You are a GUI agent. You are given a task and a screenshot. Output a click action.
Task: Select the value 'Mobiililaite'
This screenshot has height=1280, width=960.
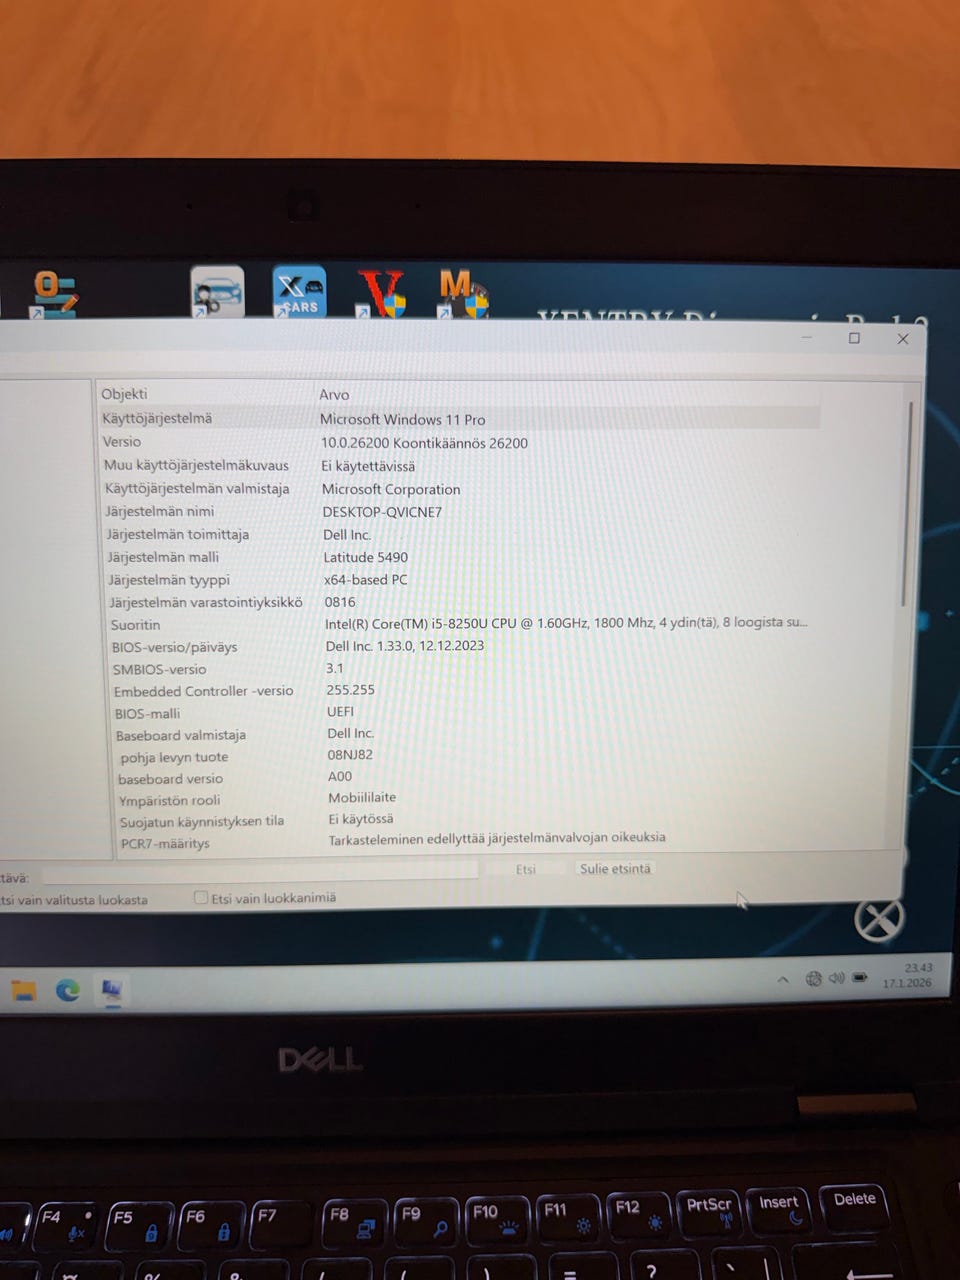362,797
